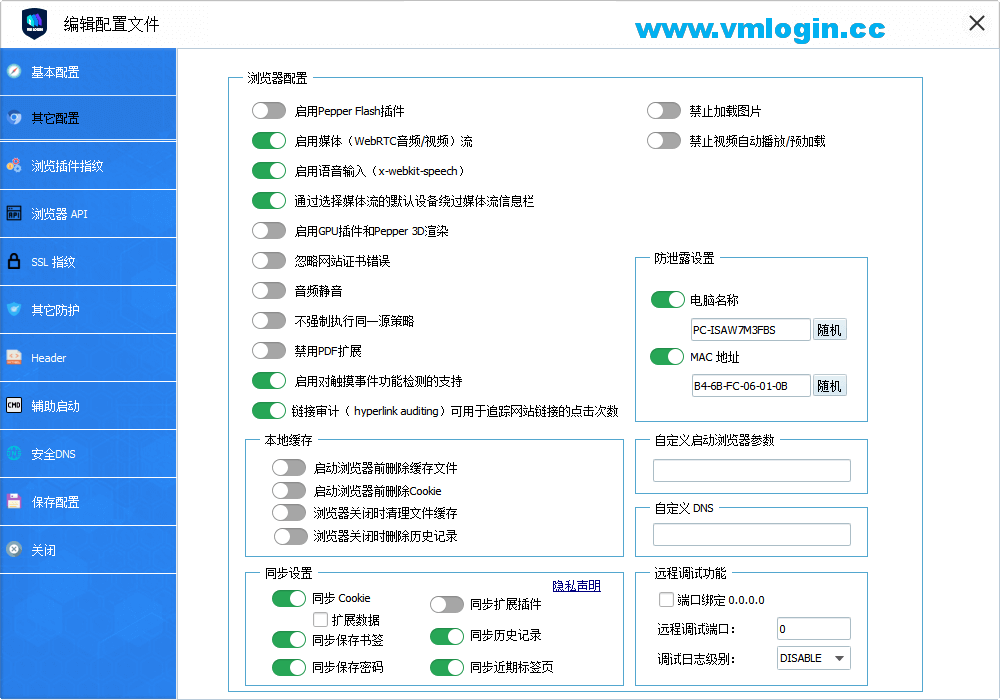The width and height of the screenshot is (1000, 700).
Task: Open the 辅助启动 section
Action: point(88,405)
